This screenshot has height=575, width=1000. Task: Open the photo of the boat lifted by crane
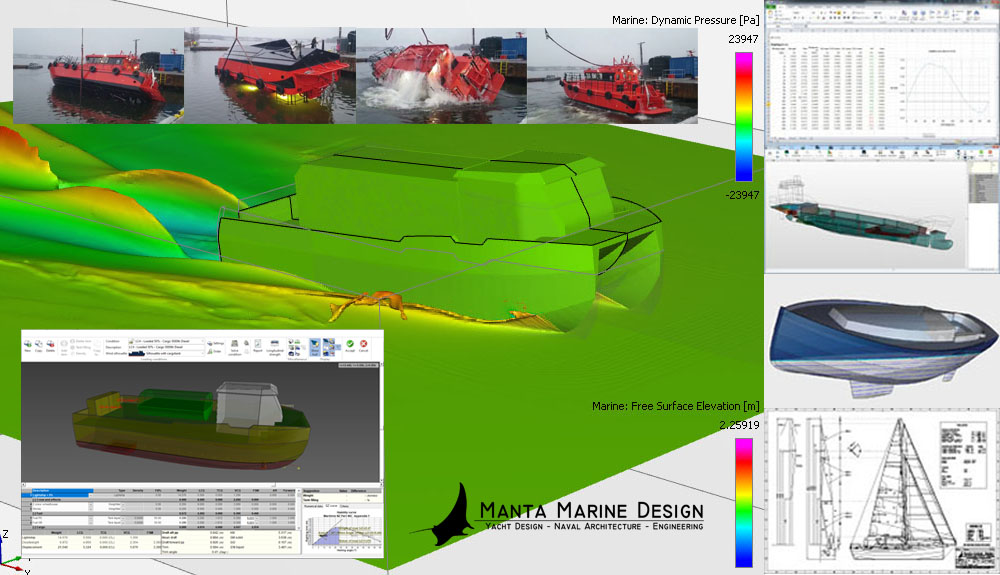pyautogui.click(x=270, y=76)
